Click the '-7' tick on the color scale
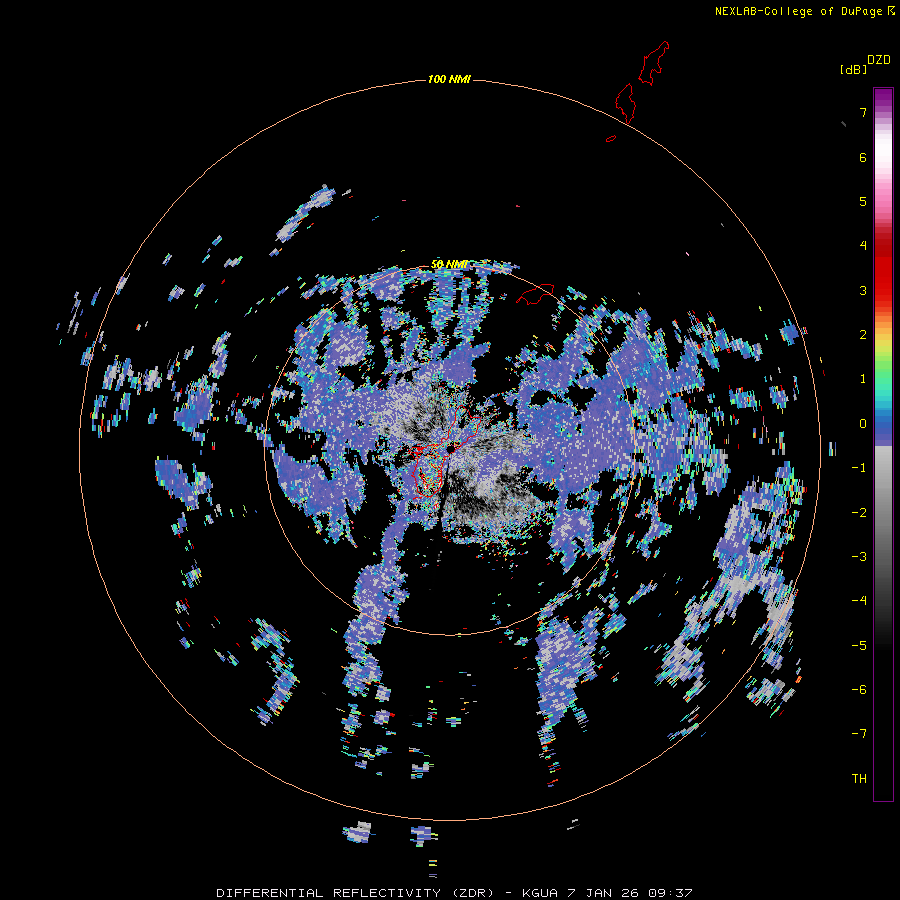Viewport: 900px width, 900px height. click(x=859, y=734)
